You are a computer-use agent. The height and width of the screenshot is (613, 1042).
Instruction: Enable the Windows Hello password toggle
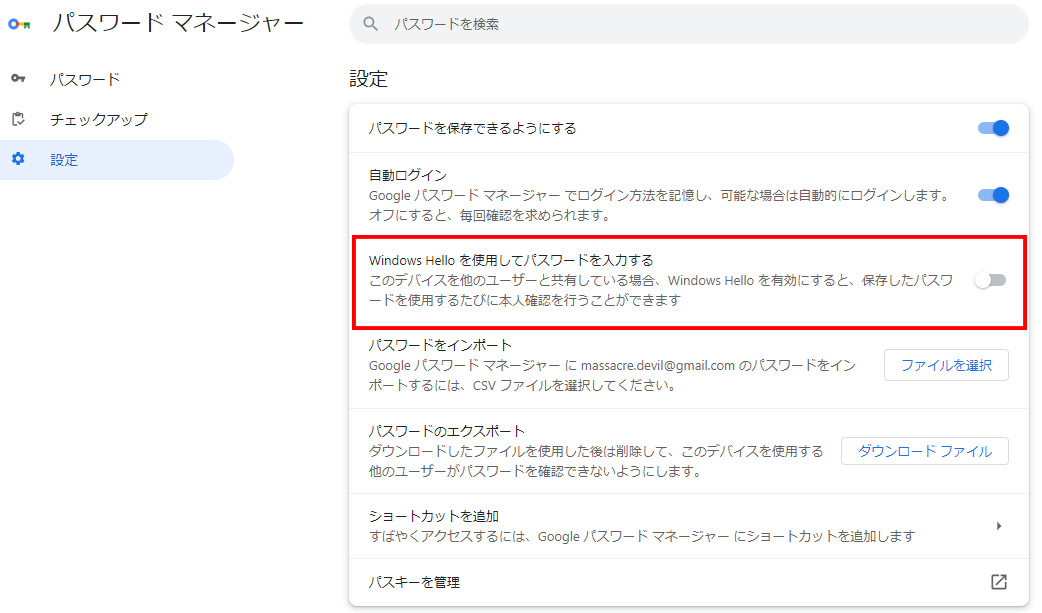point(990,280)
